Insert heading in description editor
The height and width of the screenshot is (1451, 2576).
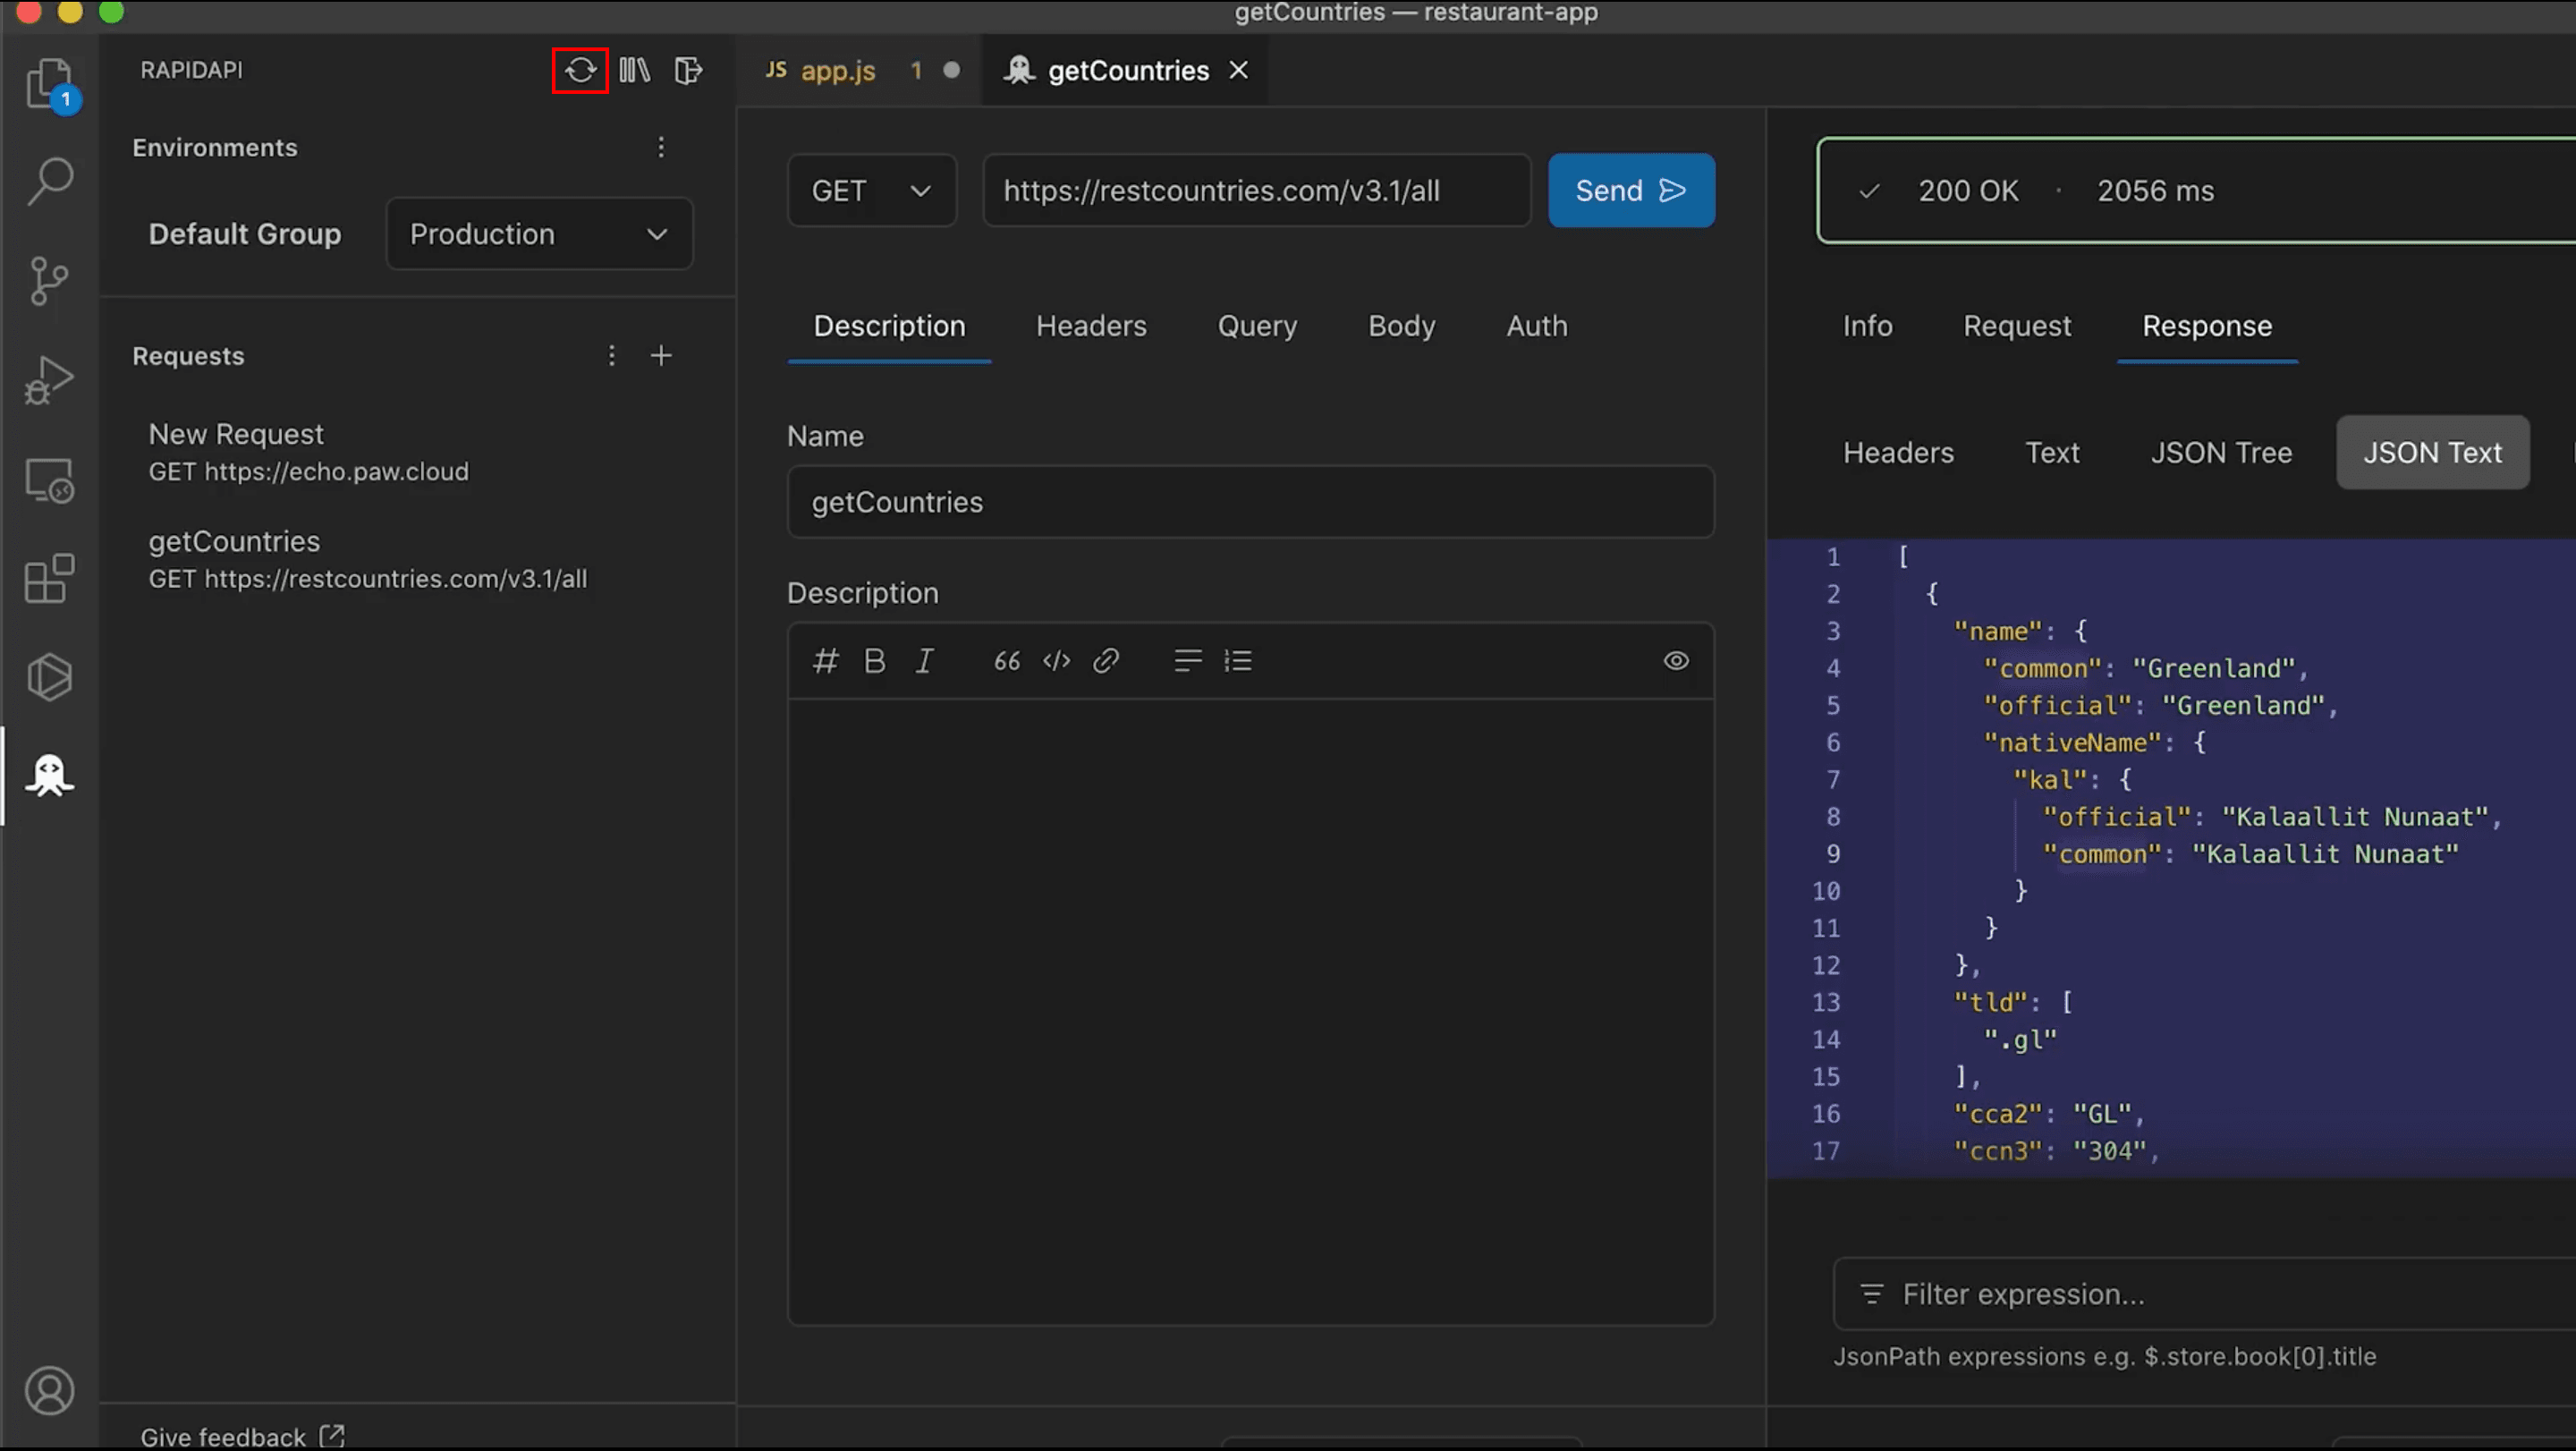[x=825, y=661]
